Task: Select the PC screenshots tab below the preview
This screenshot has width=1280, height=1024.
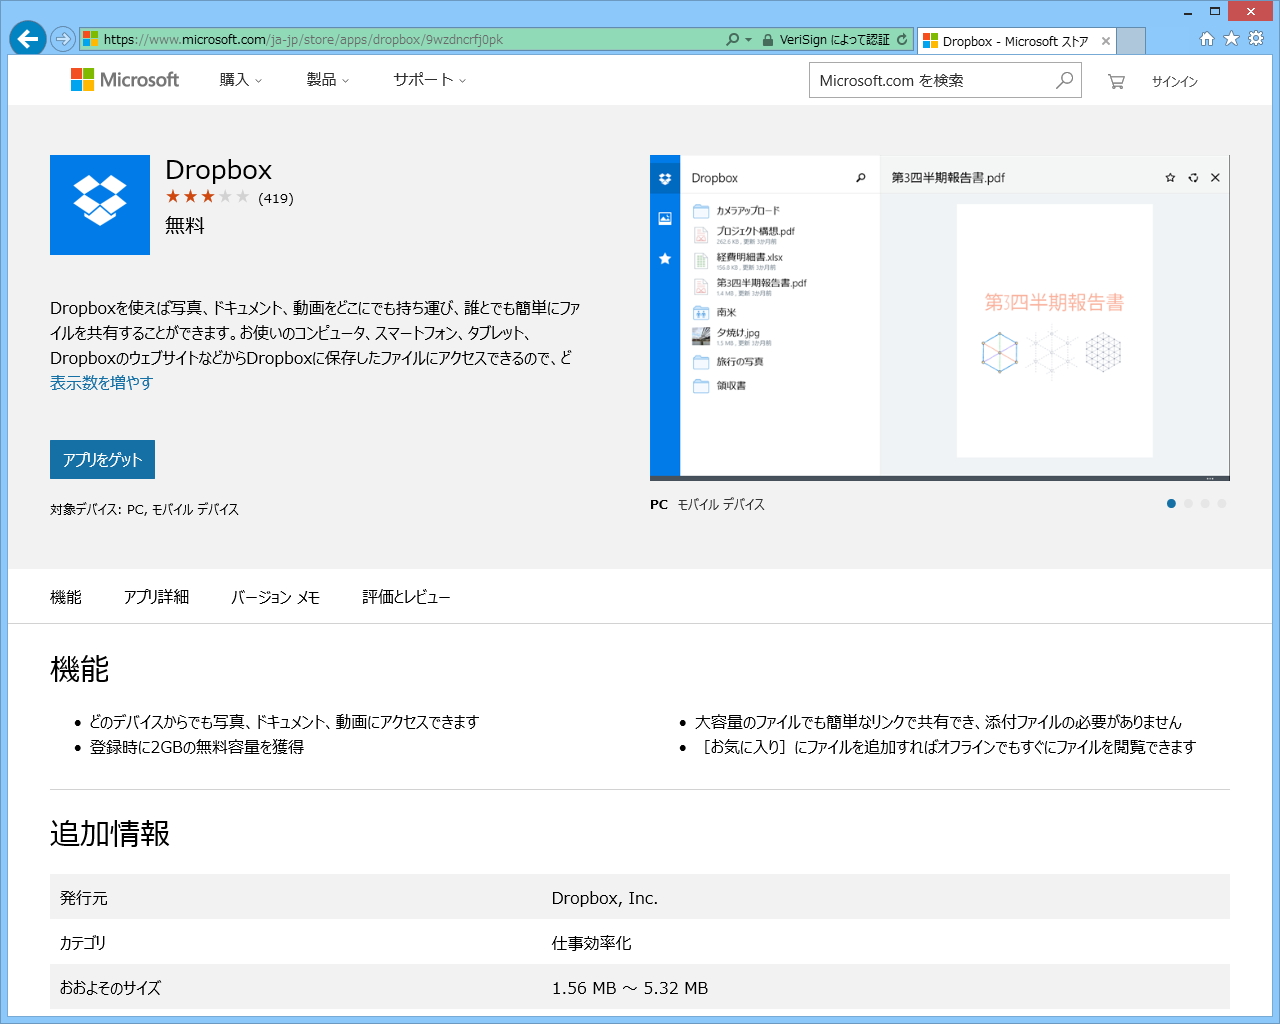Action: tap(659, 505)
